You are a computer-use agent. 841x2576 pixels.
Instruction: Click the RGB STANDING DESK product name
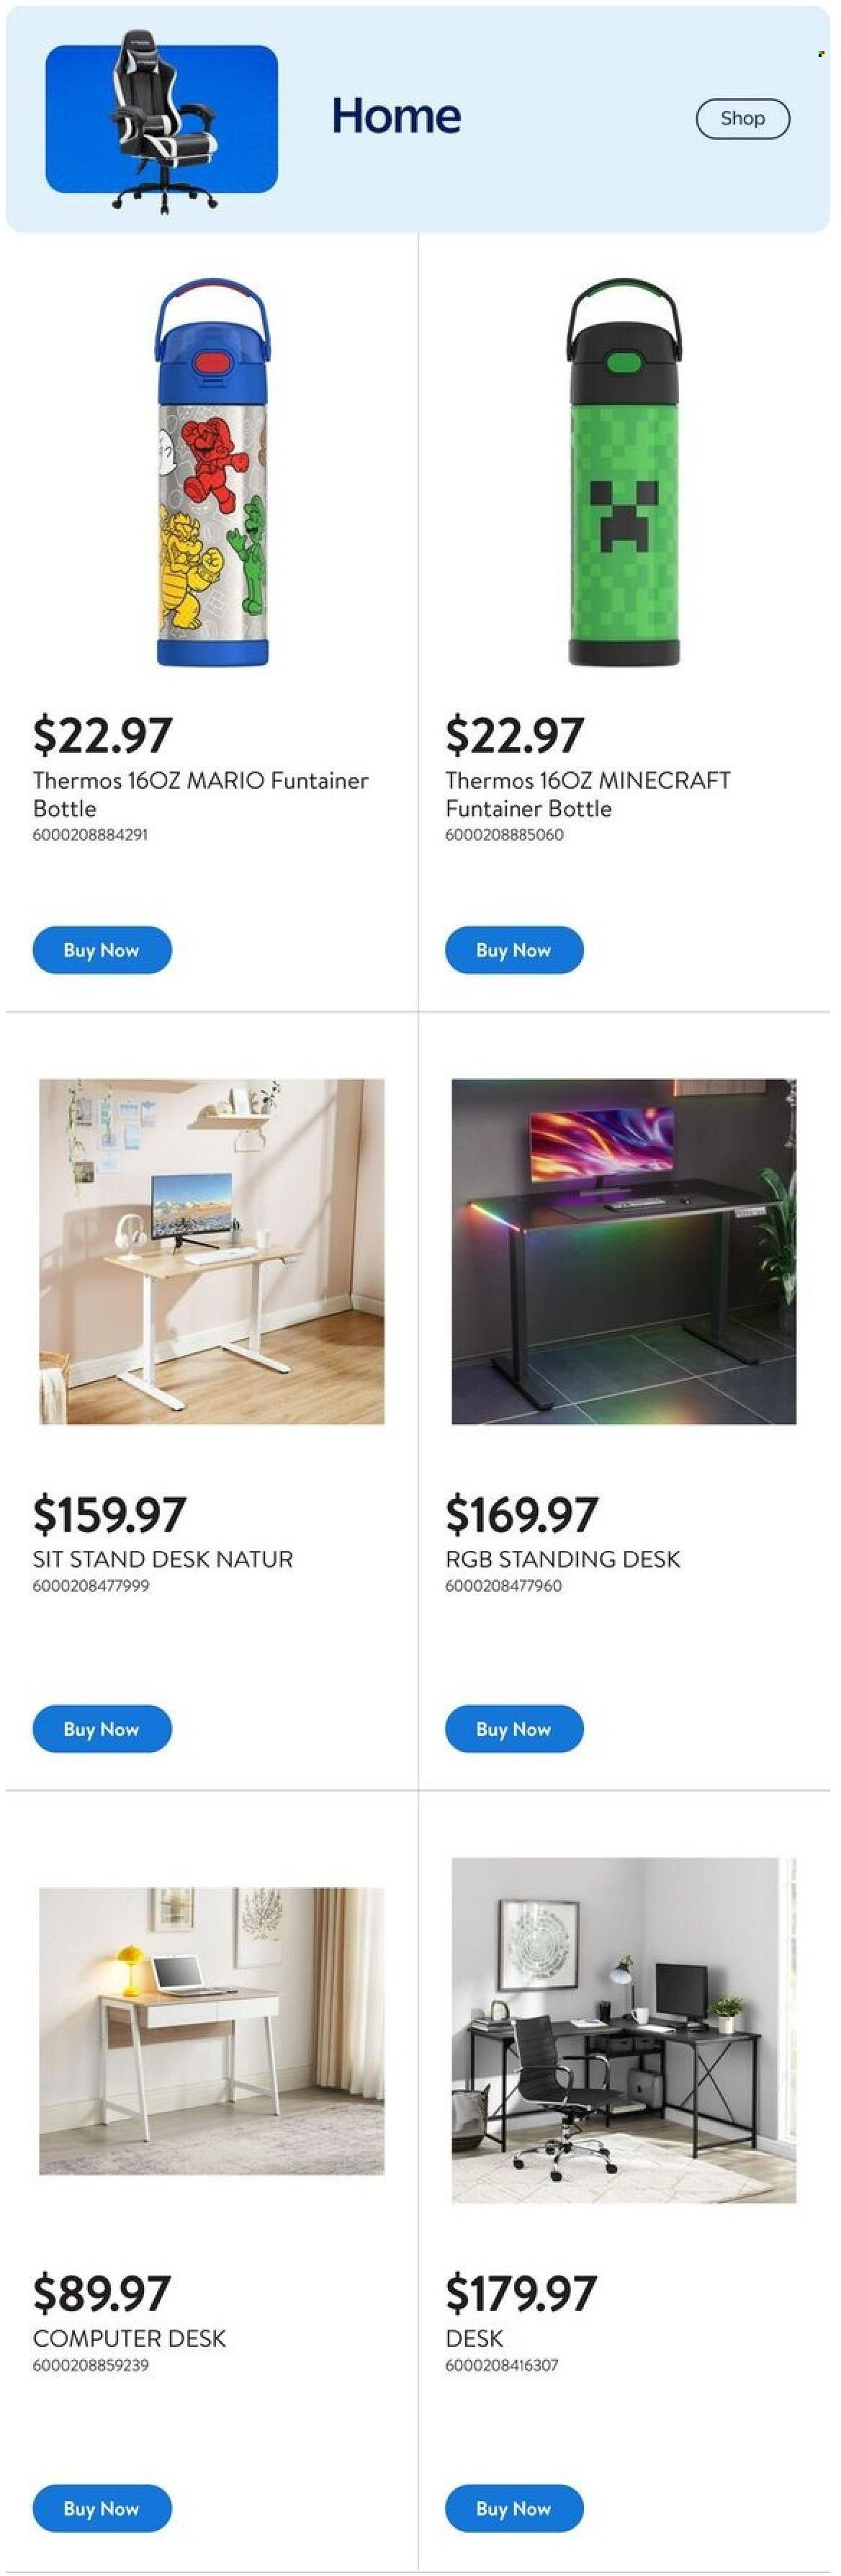click(x=563, y=1559)
